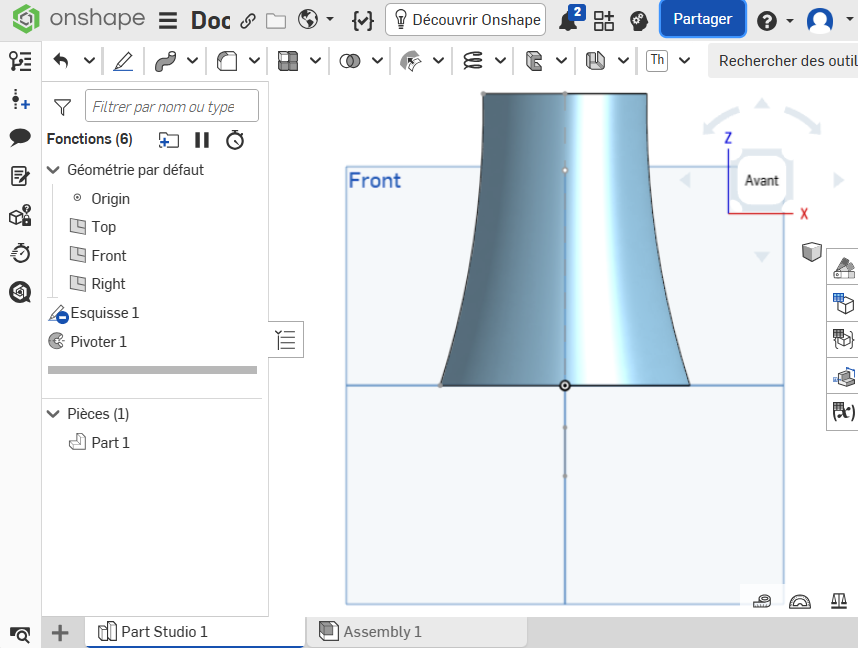Open the hamburger main menu

pos(168,21)
